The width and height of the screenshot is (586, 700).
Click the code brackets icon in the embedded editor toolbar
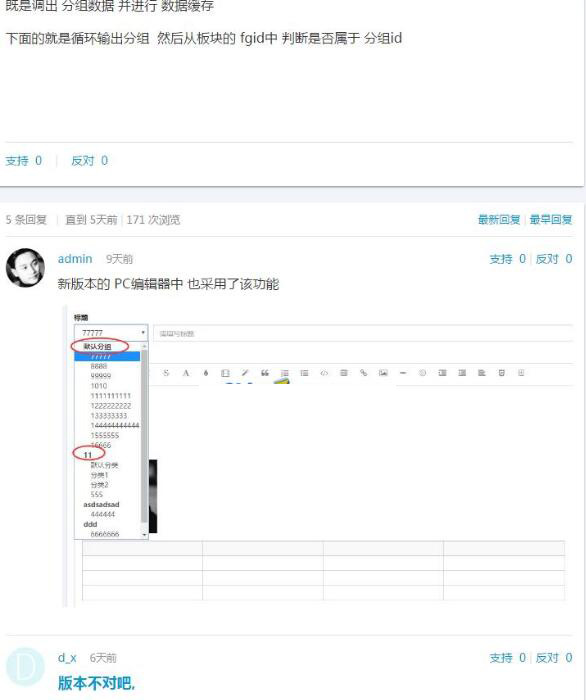324,373
